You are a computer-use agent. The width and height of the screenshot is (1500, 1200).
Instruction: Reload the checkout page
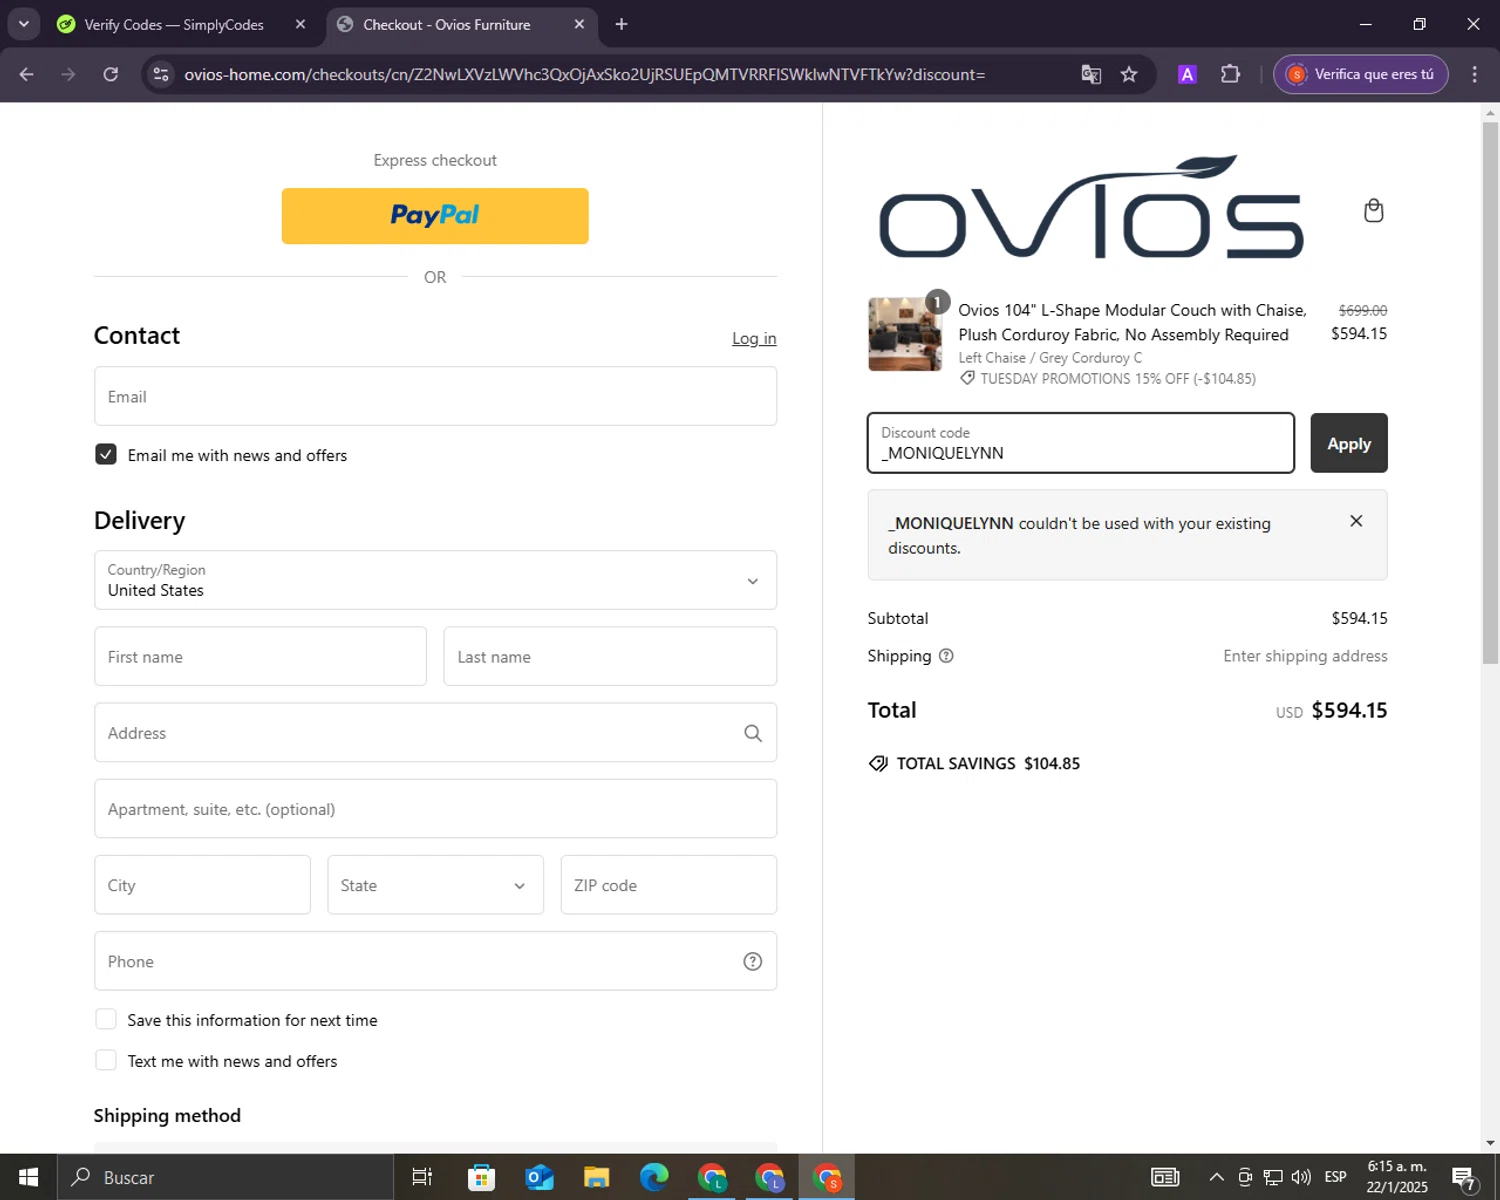coord(111,74)
